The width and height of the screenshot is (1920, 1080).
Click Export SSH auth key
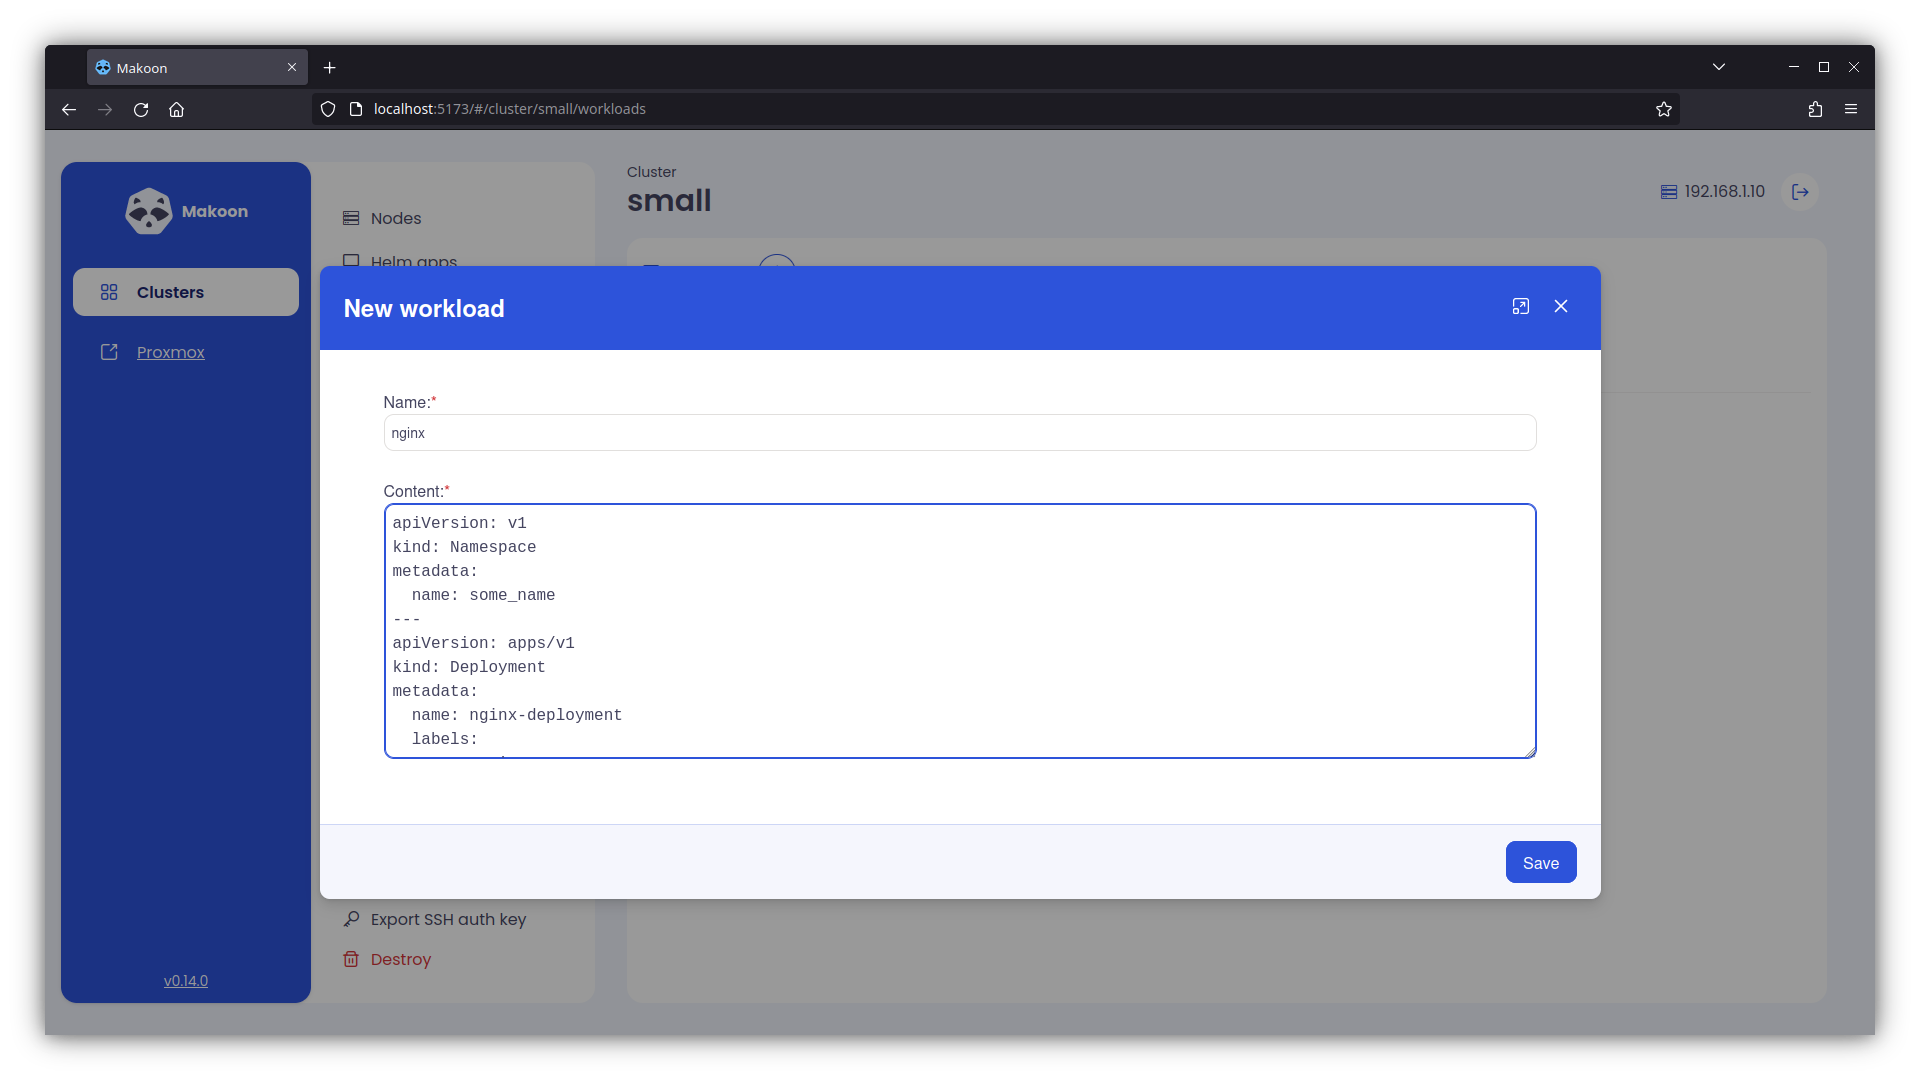(447, 919)
